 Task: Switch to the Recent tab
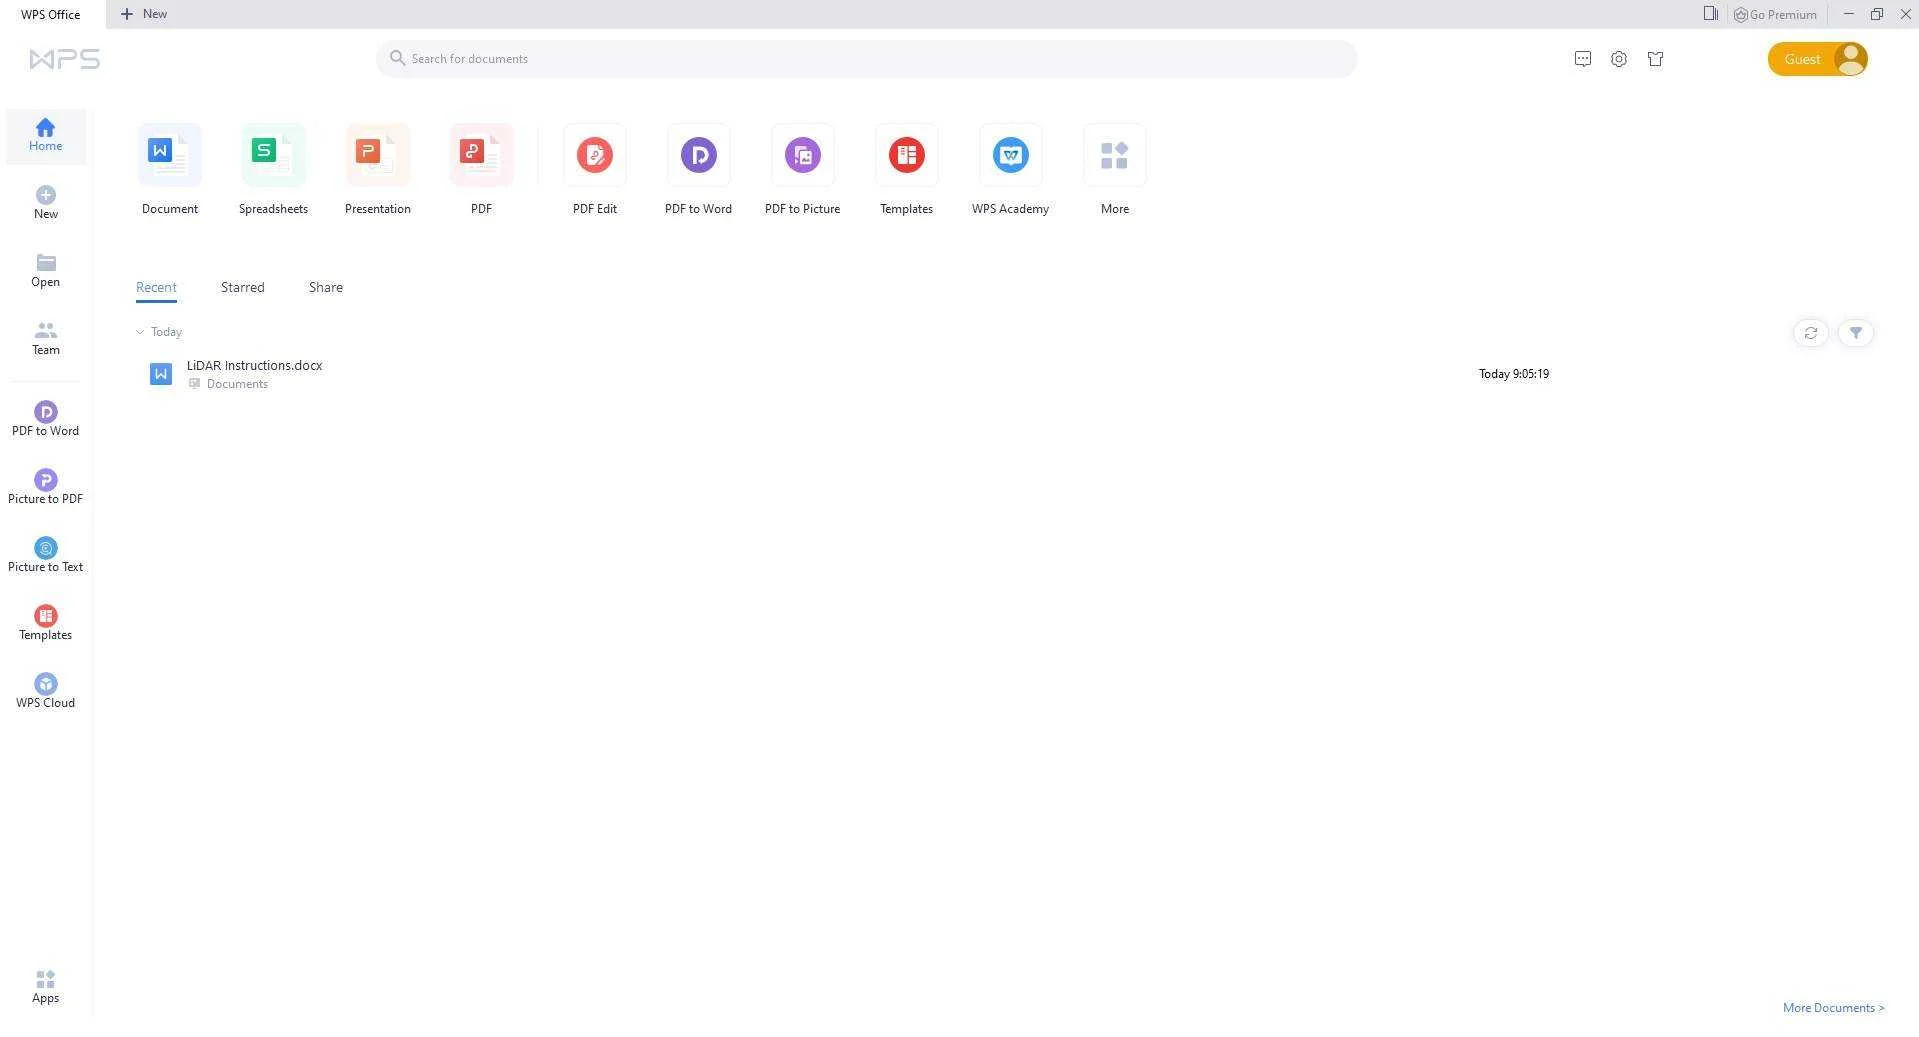pyautogui.click(x=156, y=288)
